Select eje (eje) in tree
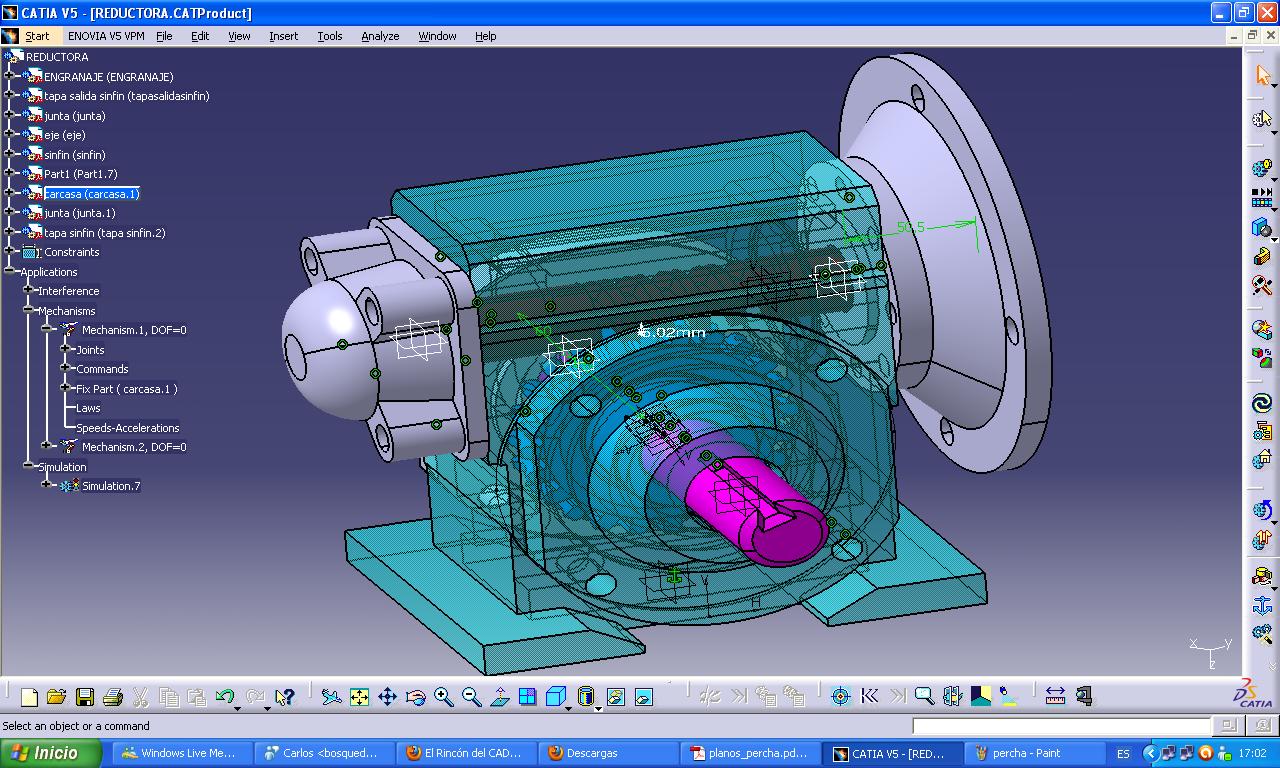 (x=65, y=135)
